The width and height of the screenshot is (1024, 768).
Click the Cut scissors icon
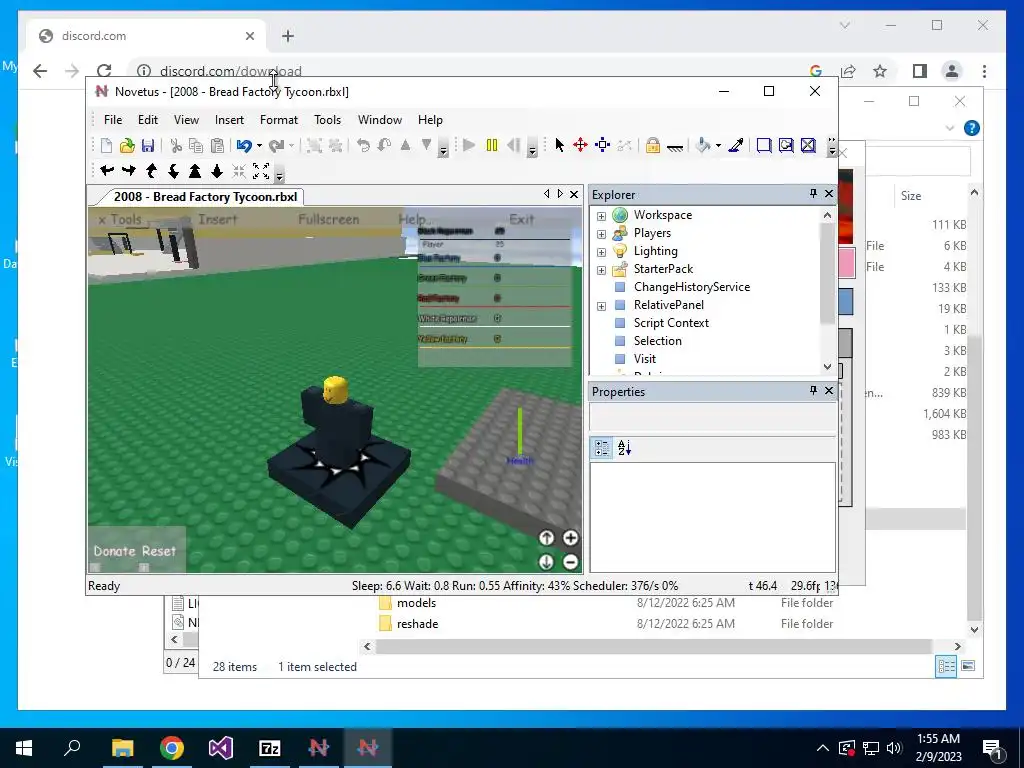tap(176, 146)
